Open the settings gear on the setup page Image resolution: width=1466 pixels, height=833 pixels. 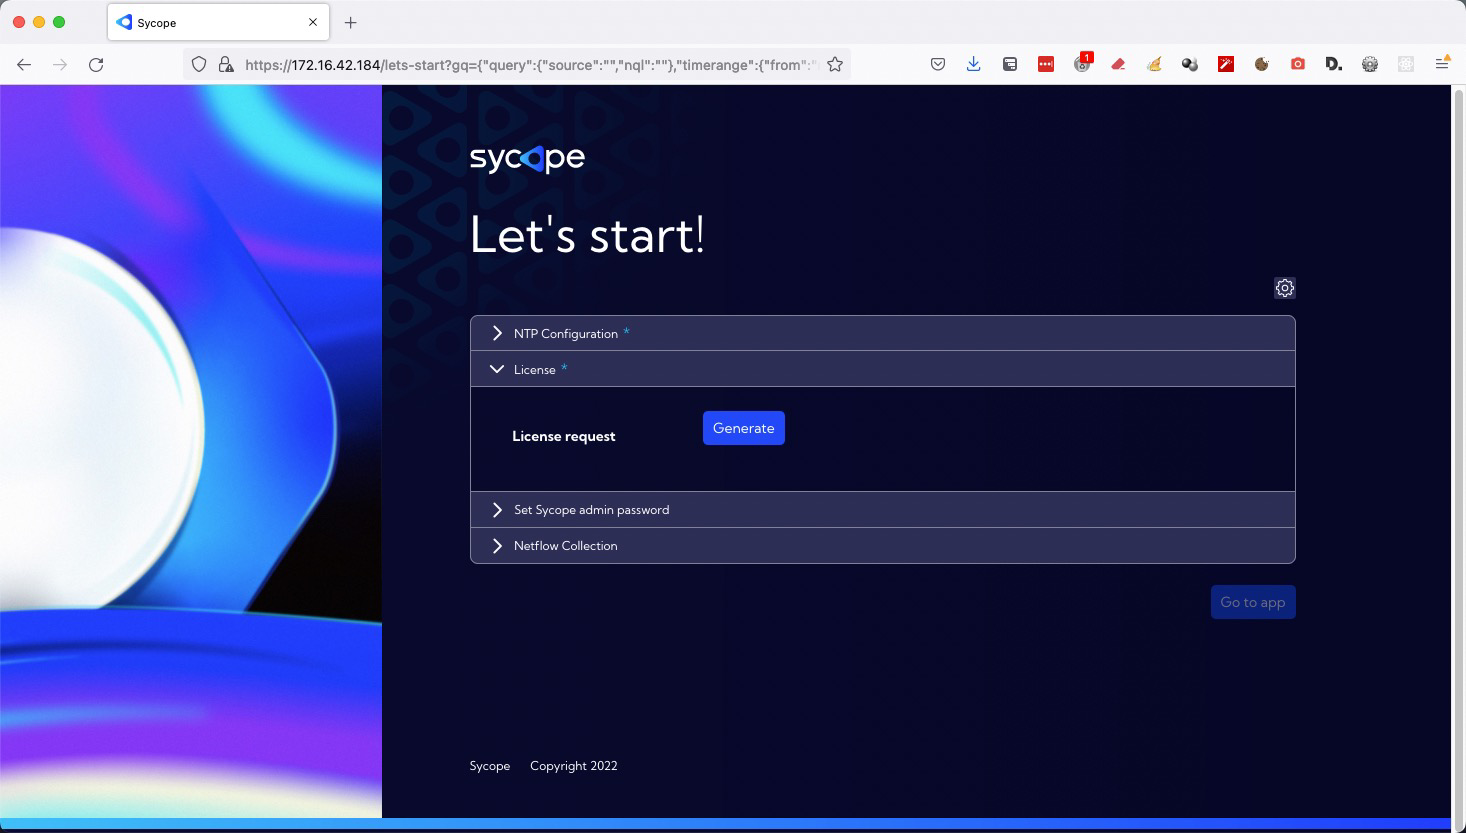(1285, 288)
